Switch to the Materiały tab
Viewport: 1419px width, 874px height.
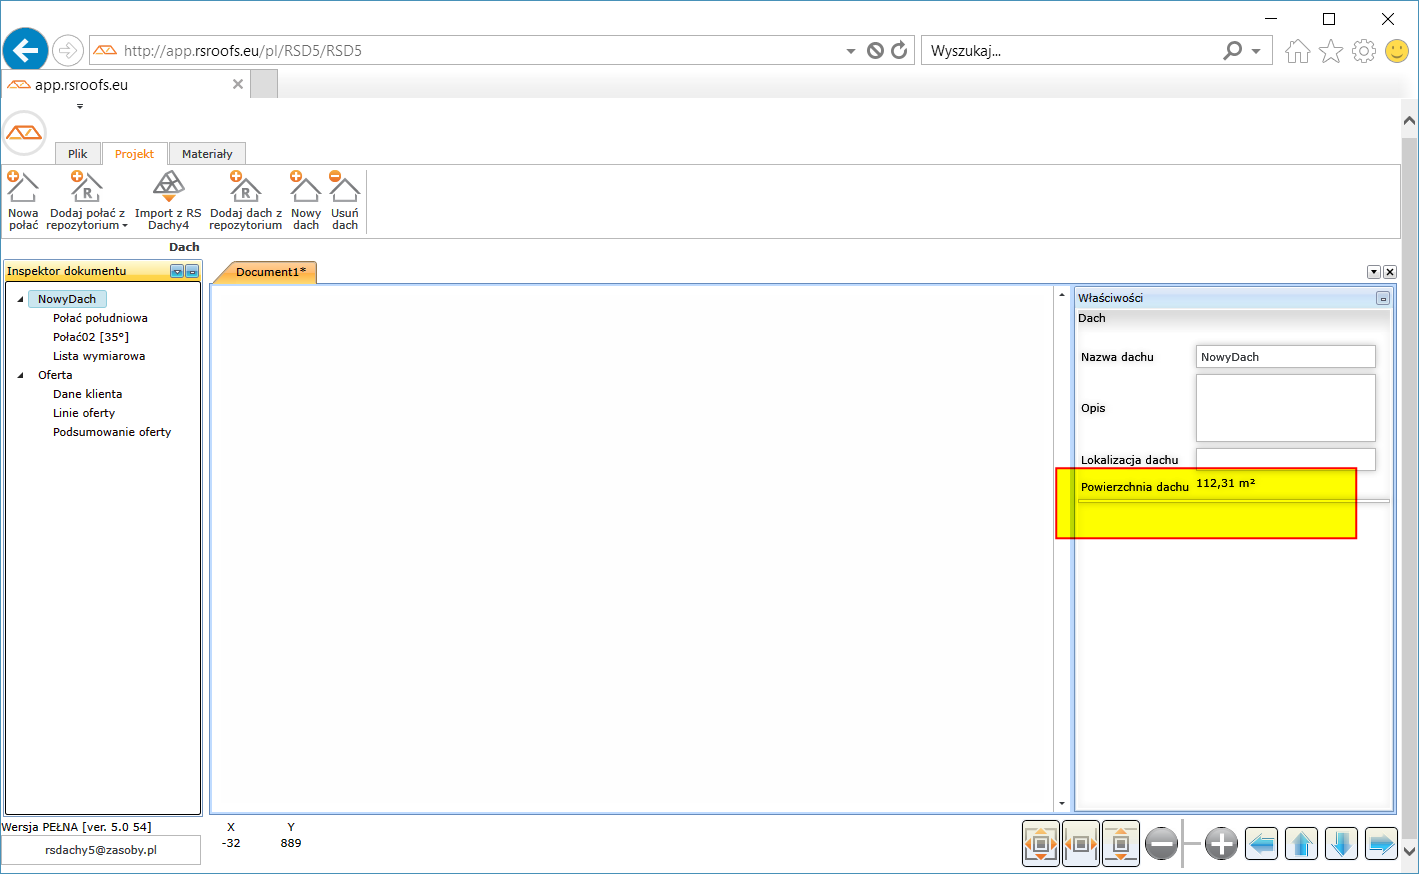tap(207, 154)
